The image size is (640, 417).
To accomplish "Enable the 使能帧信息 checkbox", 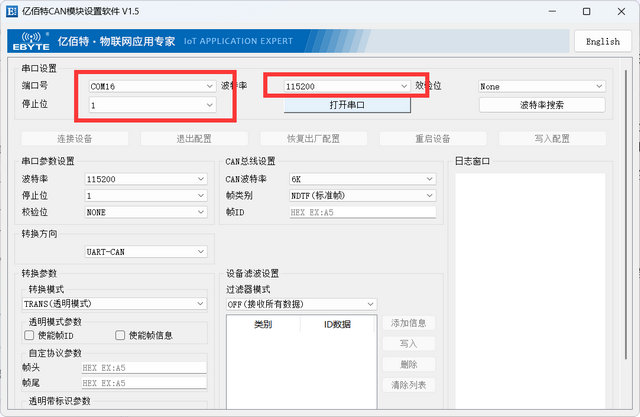I will point(120,335).
